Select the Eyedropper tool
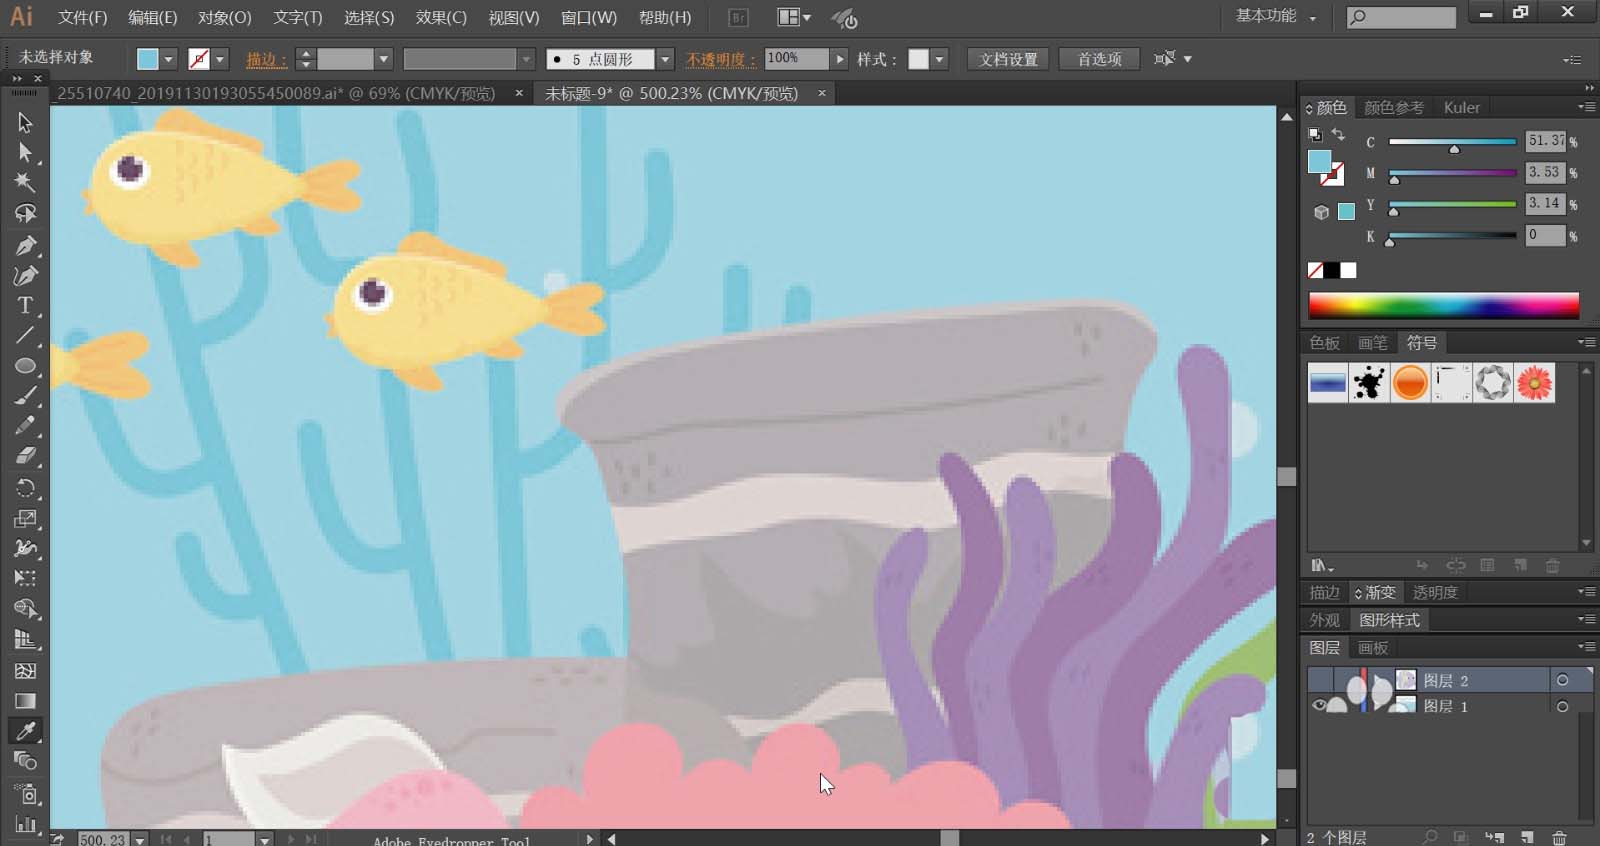Image resolution: width=1600 pixels, height=846 pixels. [x=25, y=731]
